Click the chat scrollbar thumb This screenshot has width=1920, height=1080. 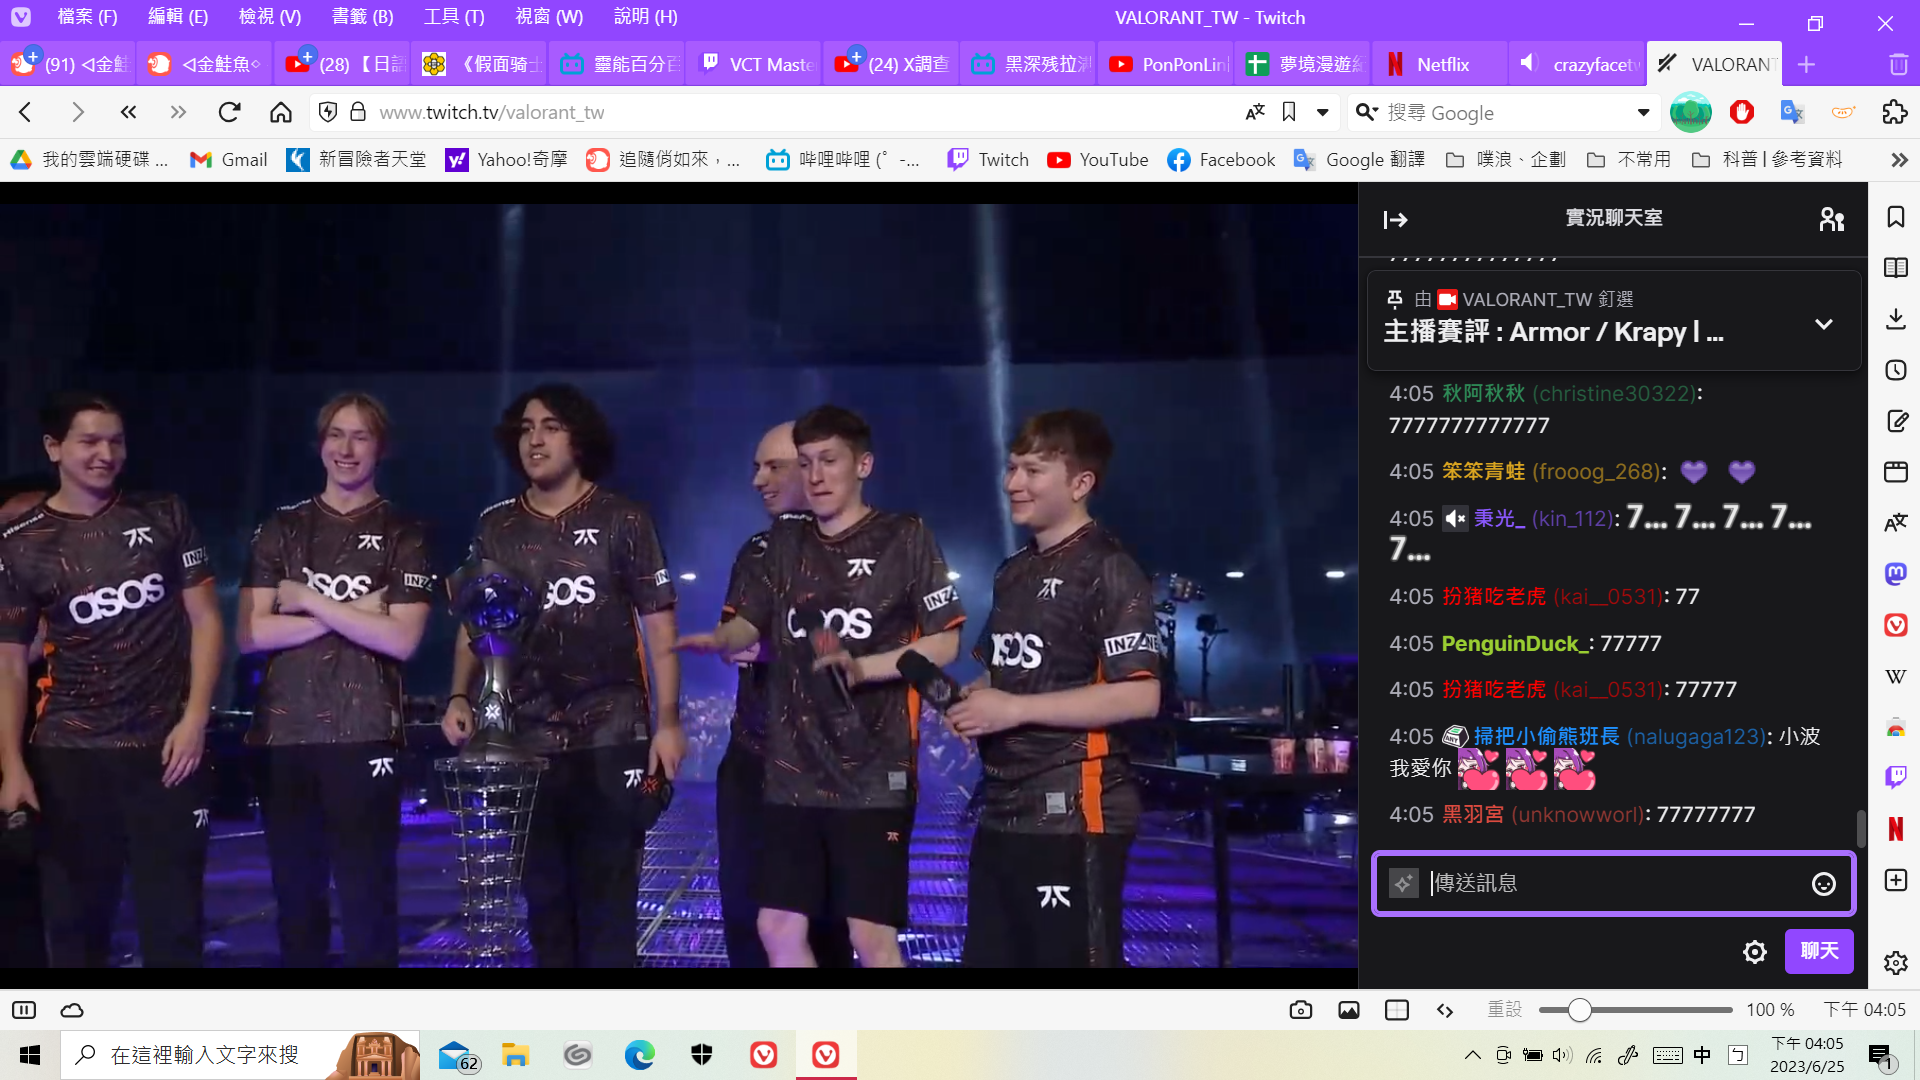(x=1860, y=828)
